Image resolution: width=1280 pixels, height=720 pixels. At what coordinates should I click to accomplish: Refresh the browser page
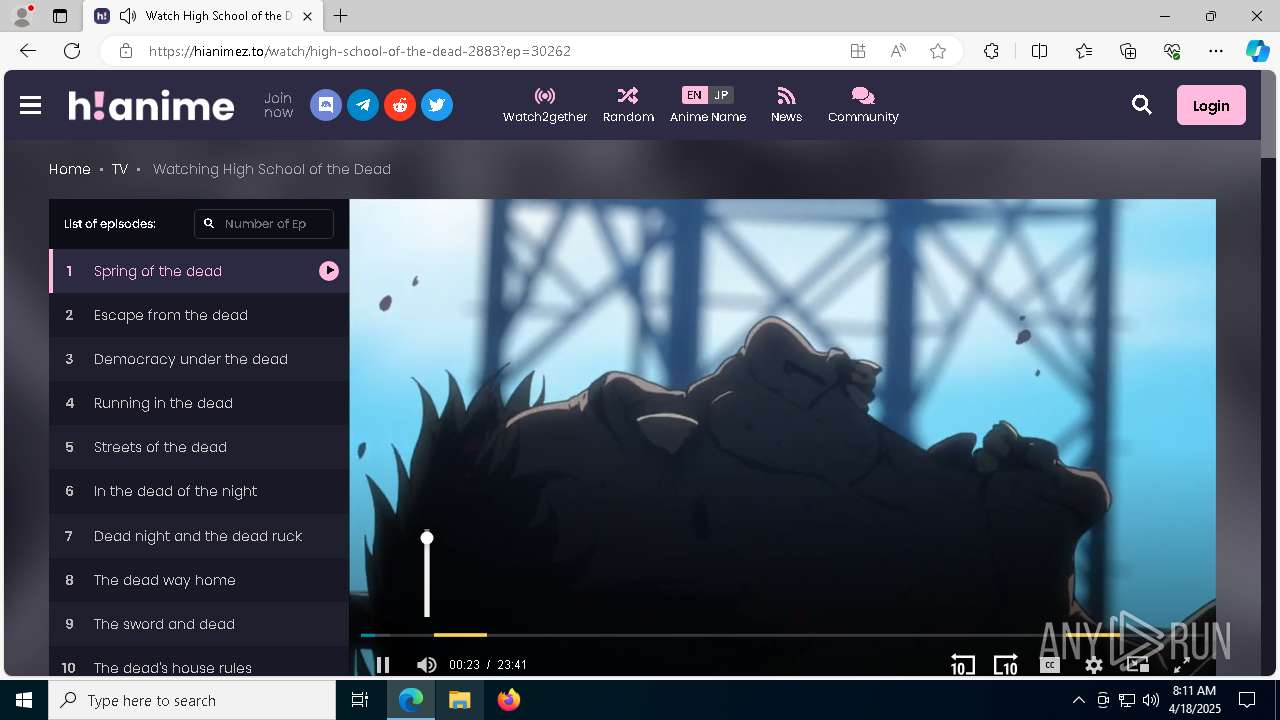72,51
